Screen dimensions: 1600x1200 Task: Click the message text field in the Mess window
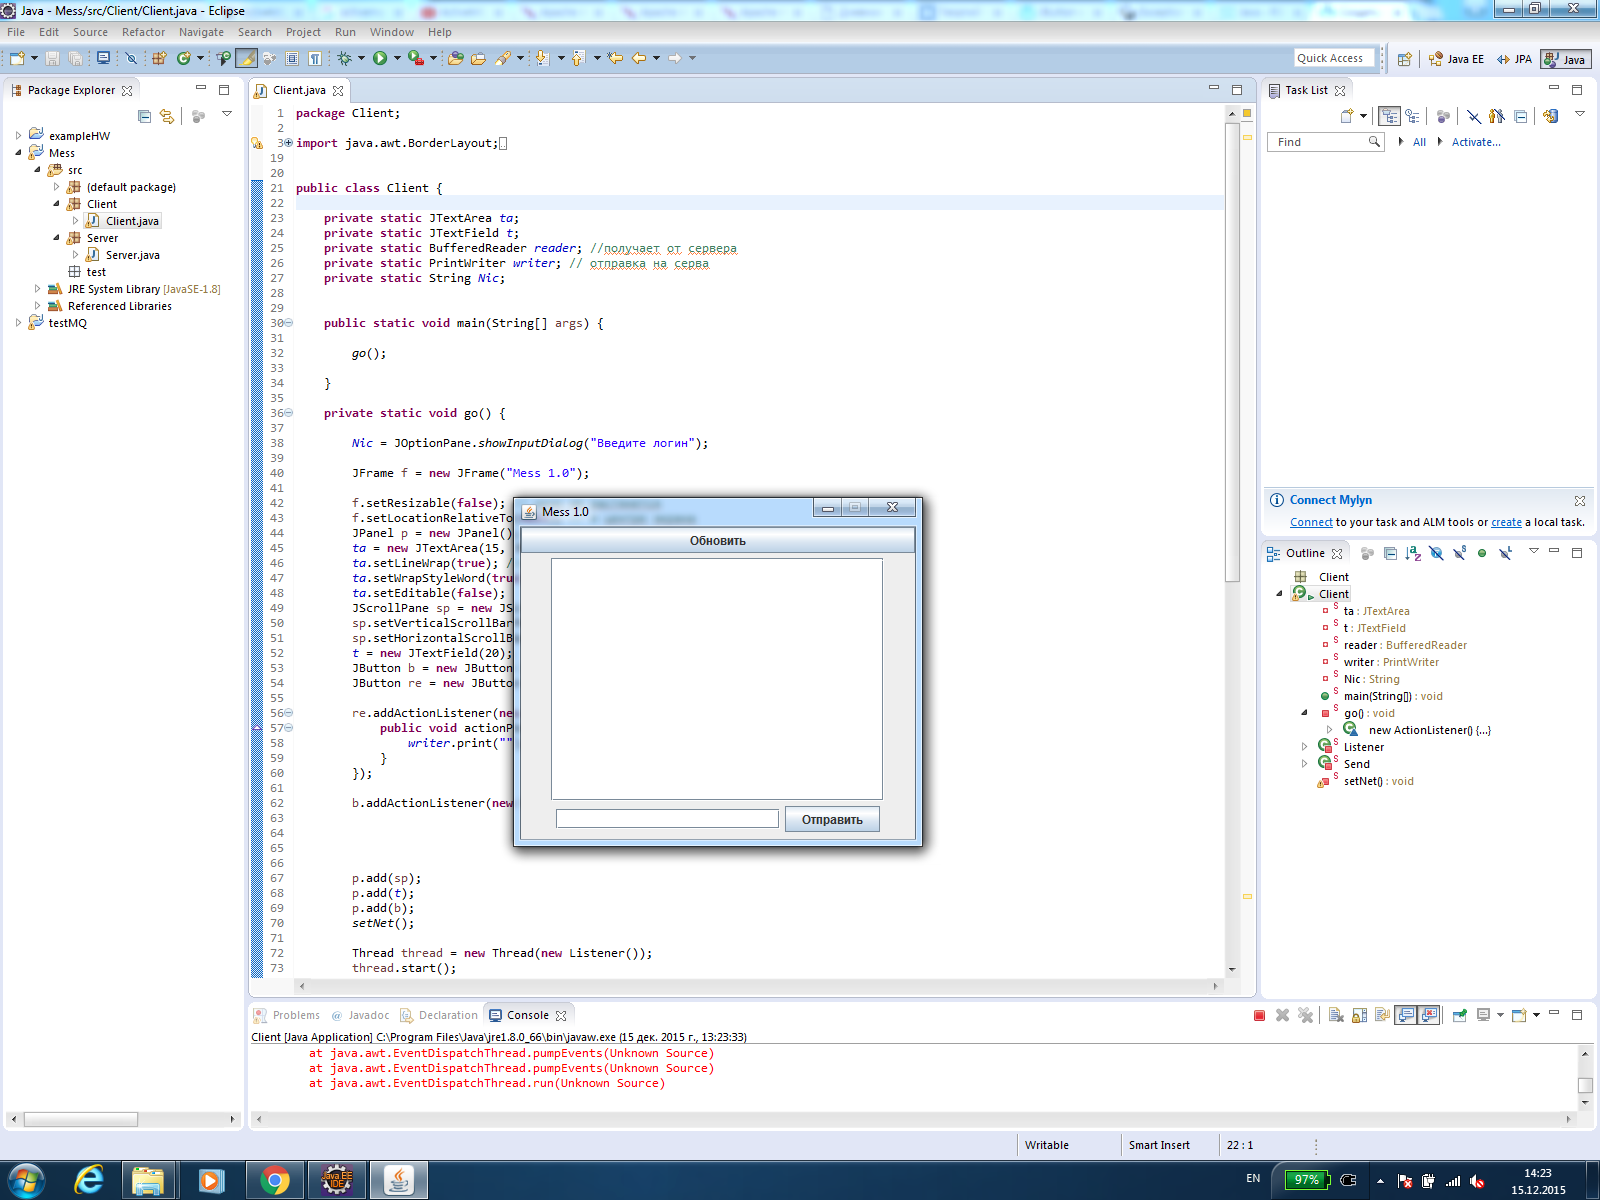(667, 819)
